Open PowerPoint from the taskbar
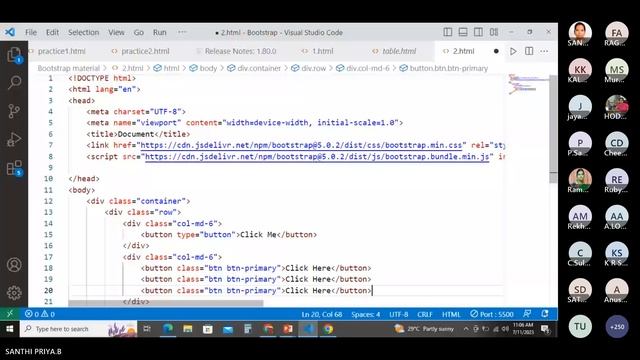 (288, 329)
